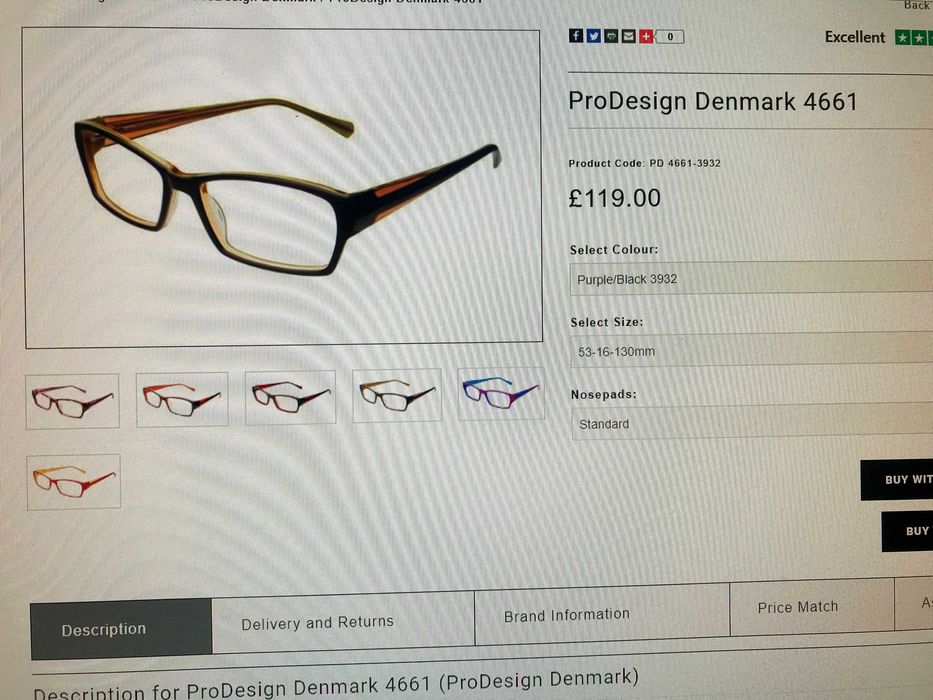Click the upper black BUY WITH button
Viewport: 933px width, 700px height.
click(897, 480)
